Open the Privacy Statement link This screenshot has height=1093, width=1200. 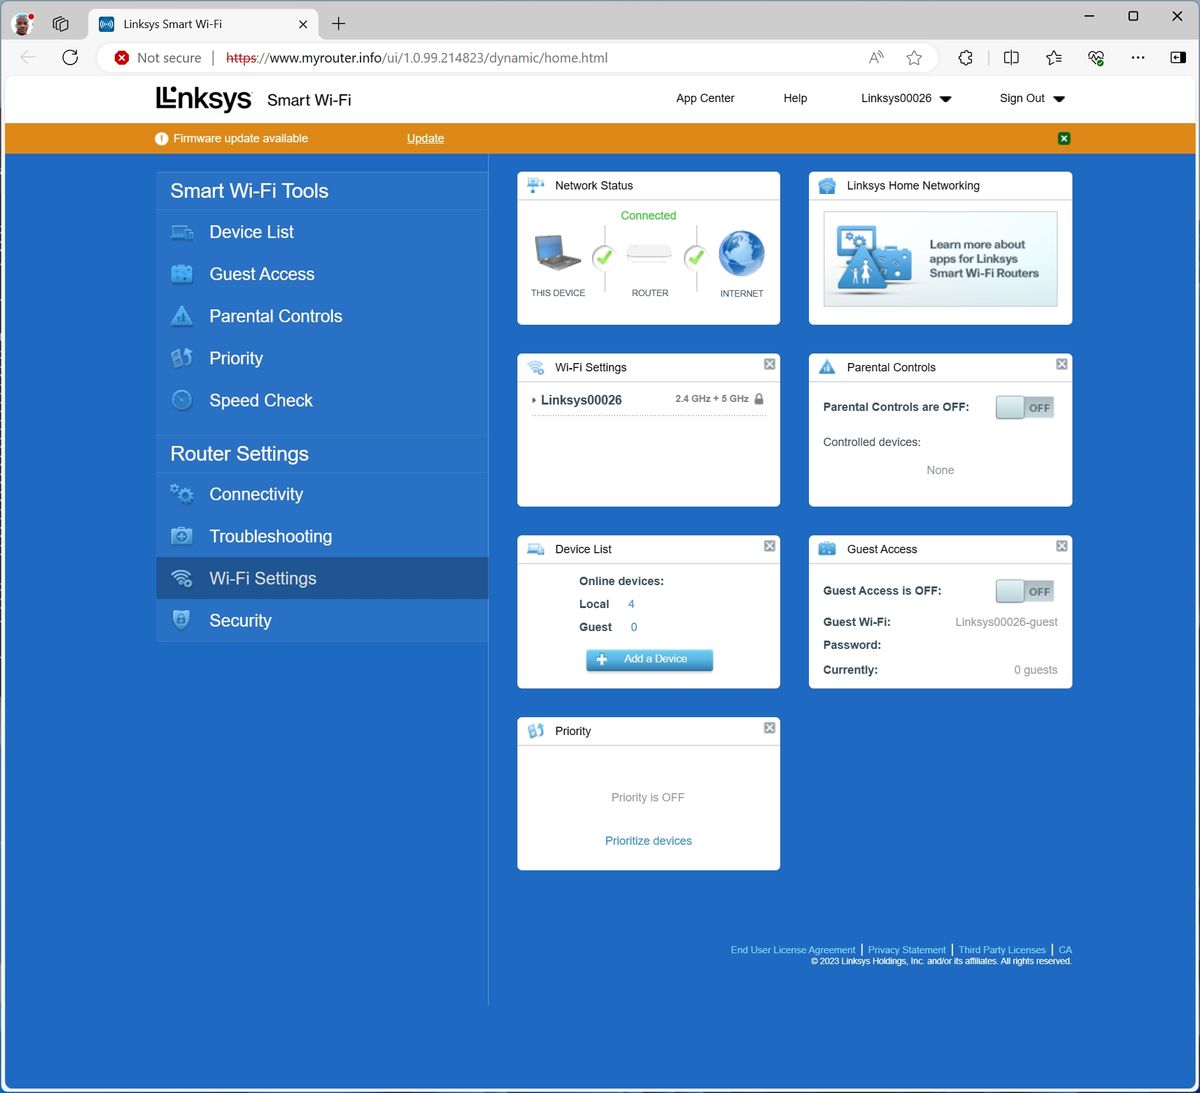click(x=906, y=950)
